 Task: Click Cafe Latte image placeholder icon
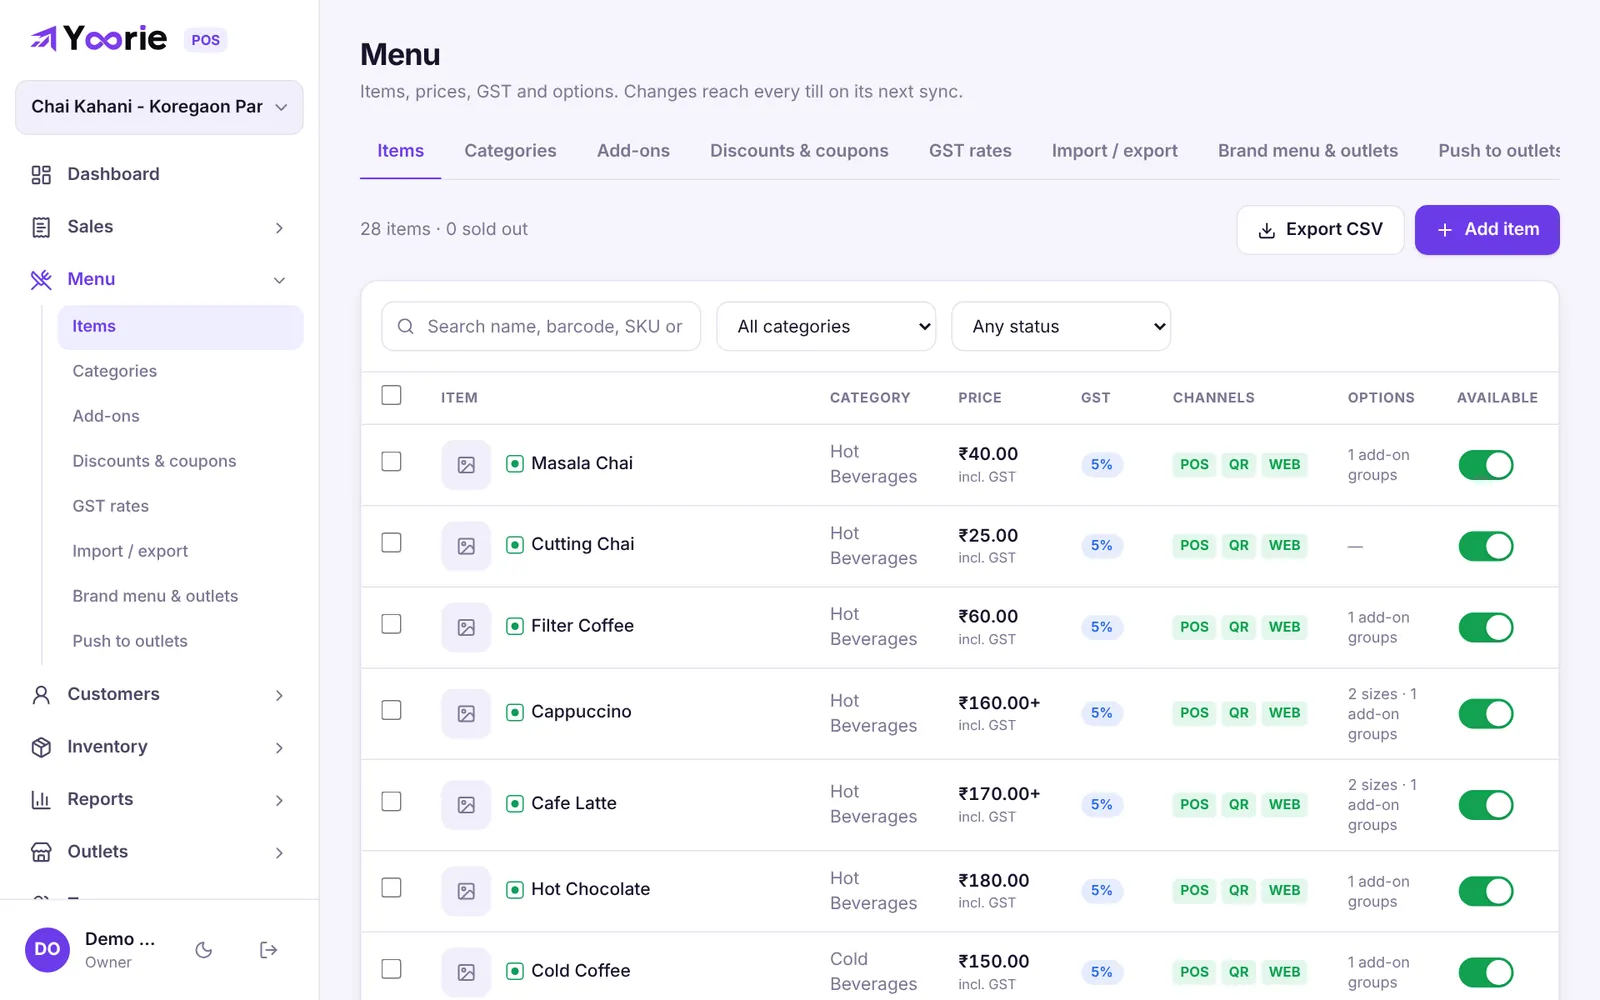[466, 805]
